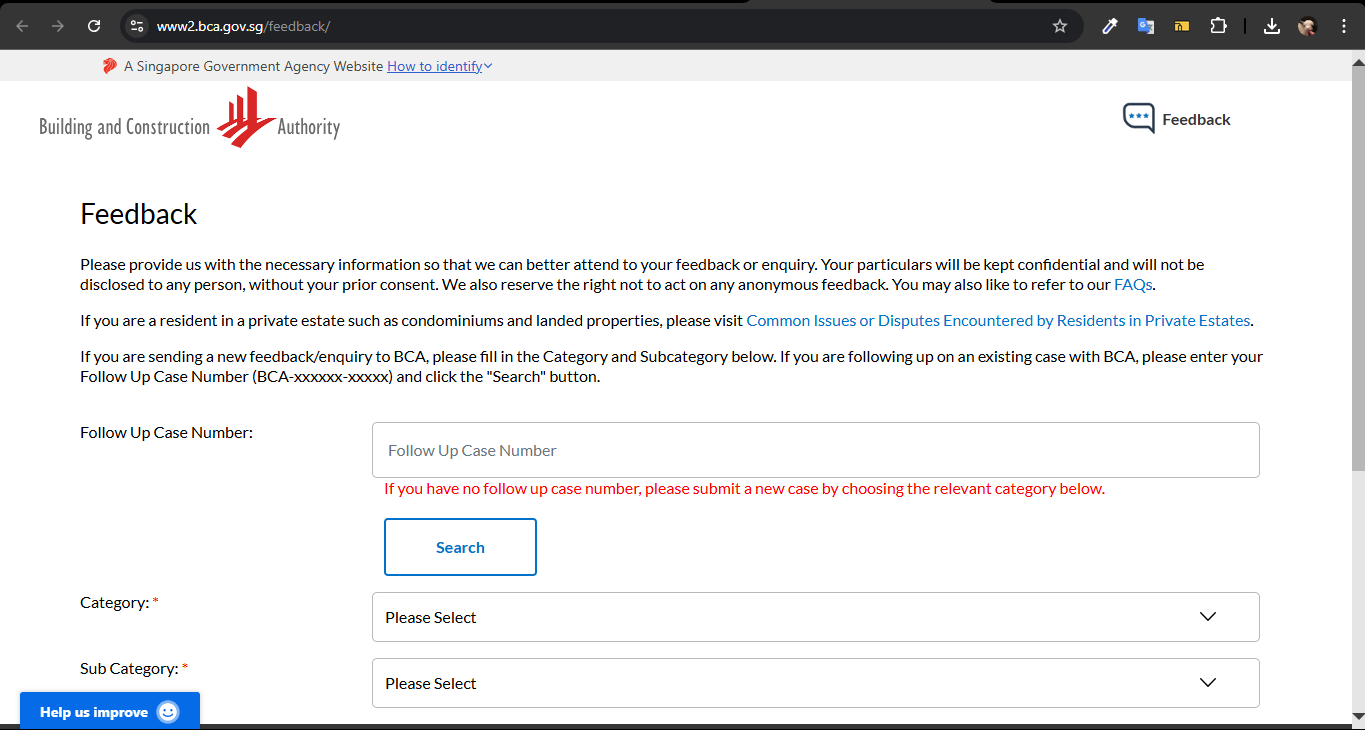
Task: Open the Chrome profile avatar
Action: (1307, 26)
